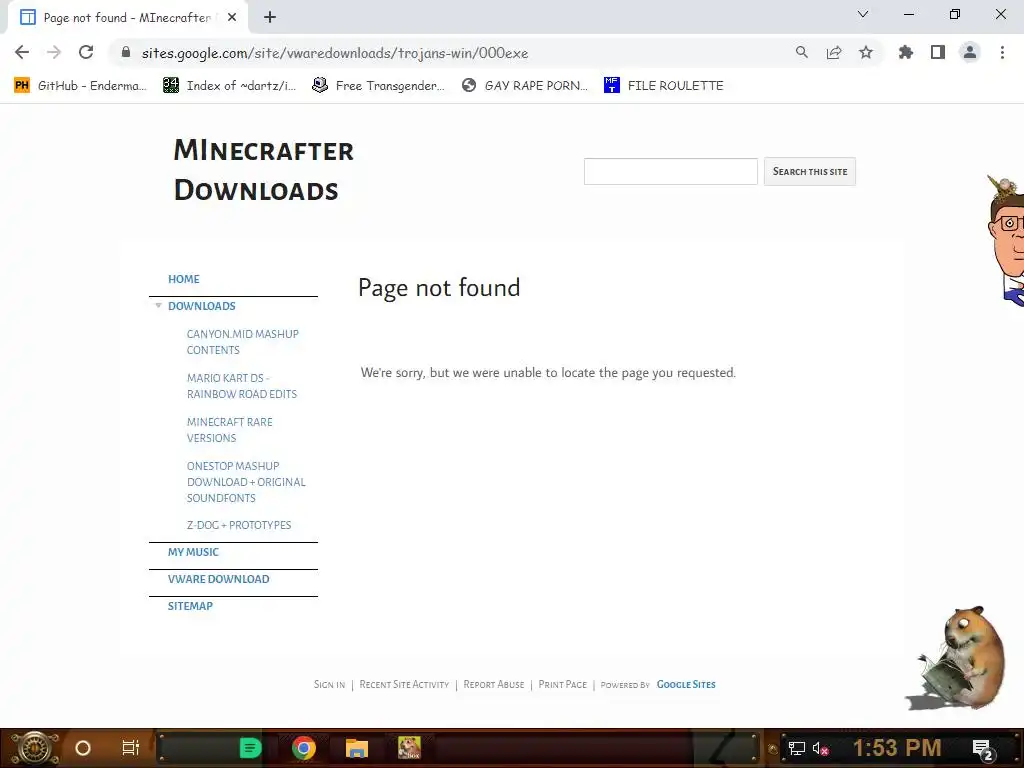Click Report Abuse in the footer
Screen dimensions: 1024x768
494,684
